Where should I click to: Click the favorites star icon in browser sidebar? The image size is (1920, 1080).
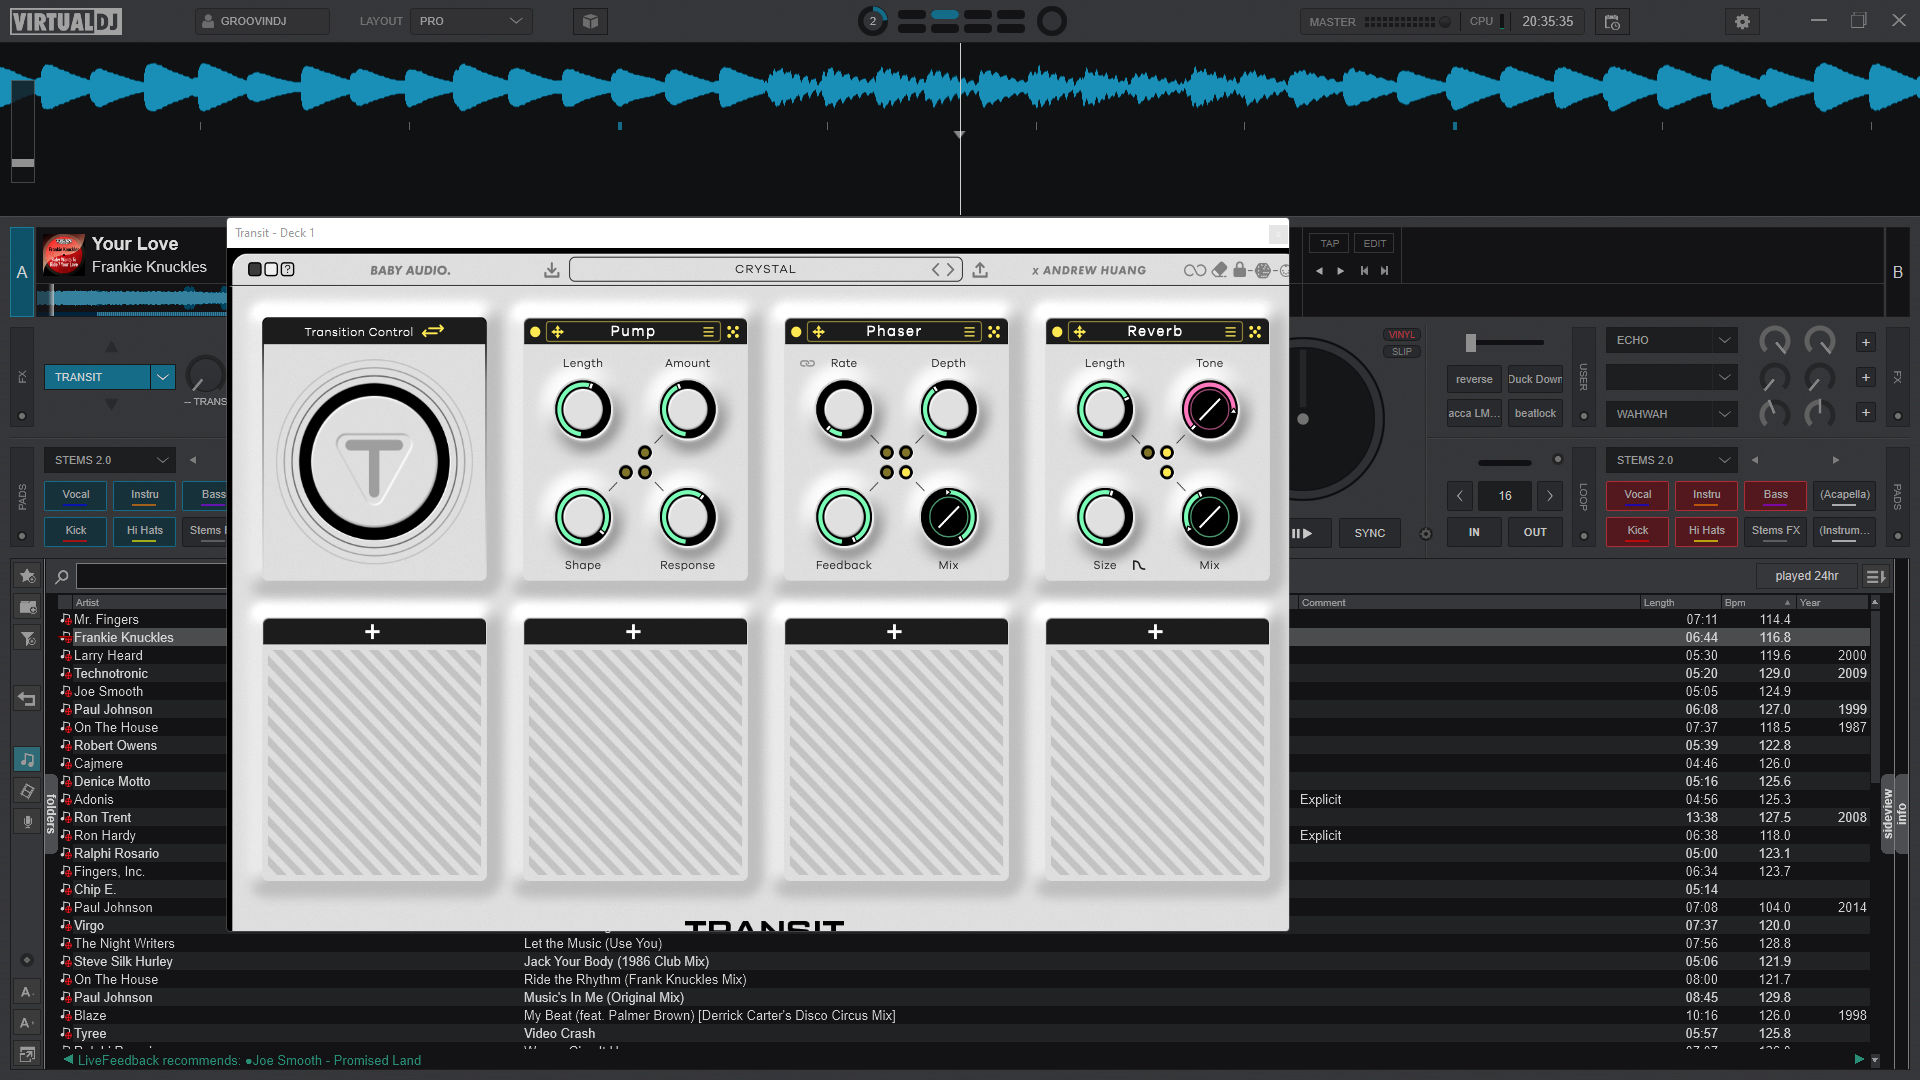(x=27, y=576)
